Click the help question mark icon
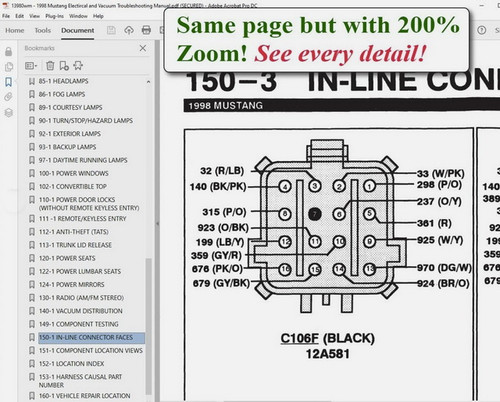The image size is (500, 402). click(x=481, y=30)
